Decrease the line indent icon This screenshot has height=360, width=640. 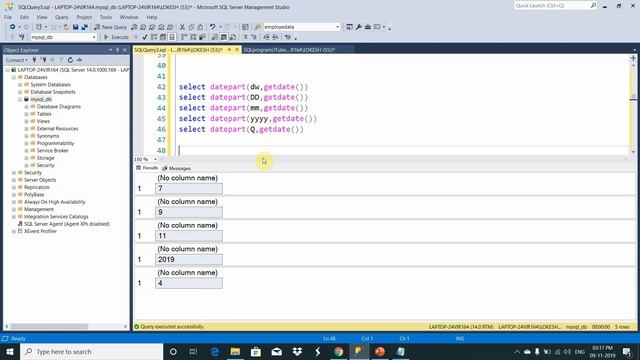266,37
